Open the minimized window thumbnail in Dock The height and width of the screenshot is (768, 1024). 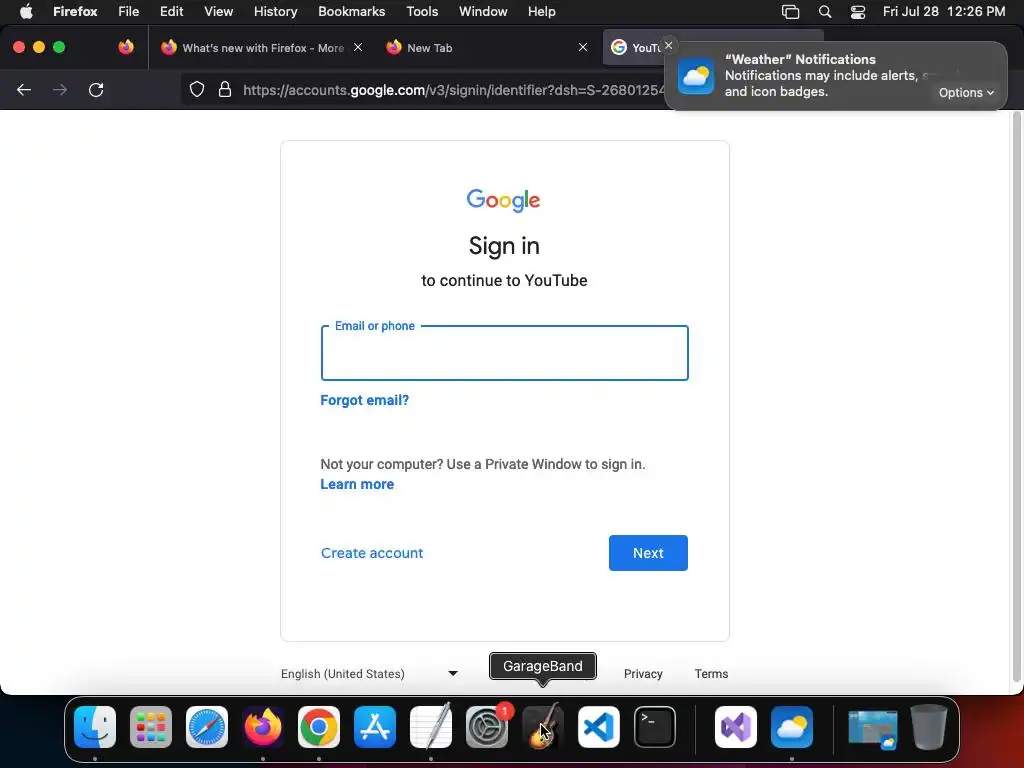[873, 729]
